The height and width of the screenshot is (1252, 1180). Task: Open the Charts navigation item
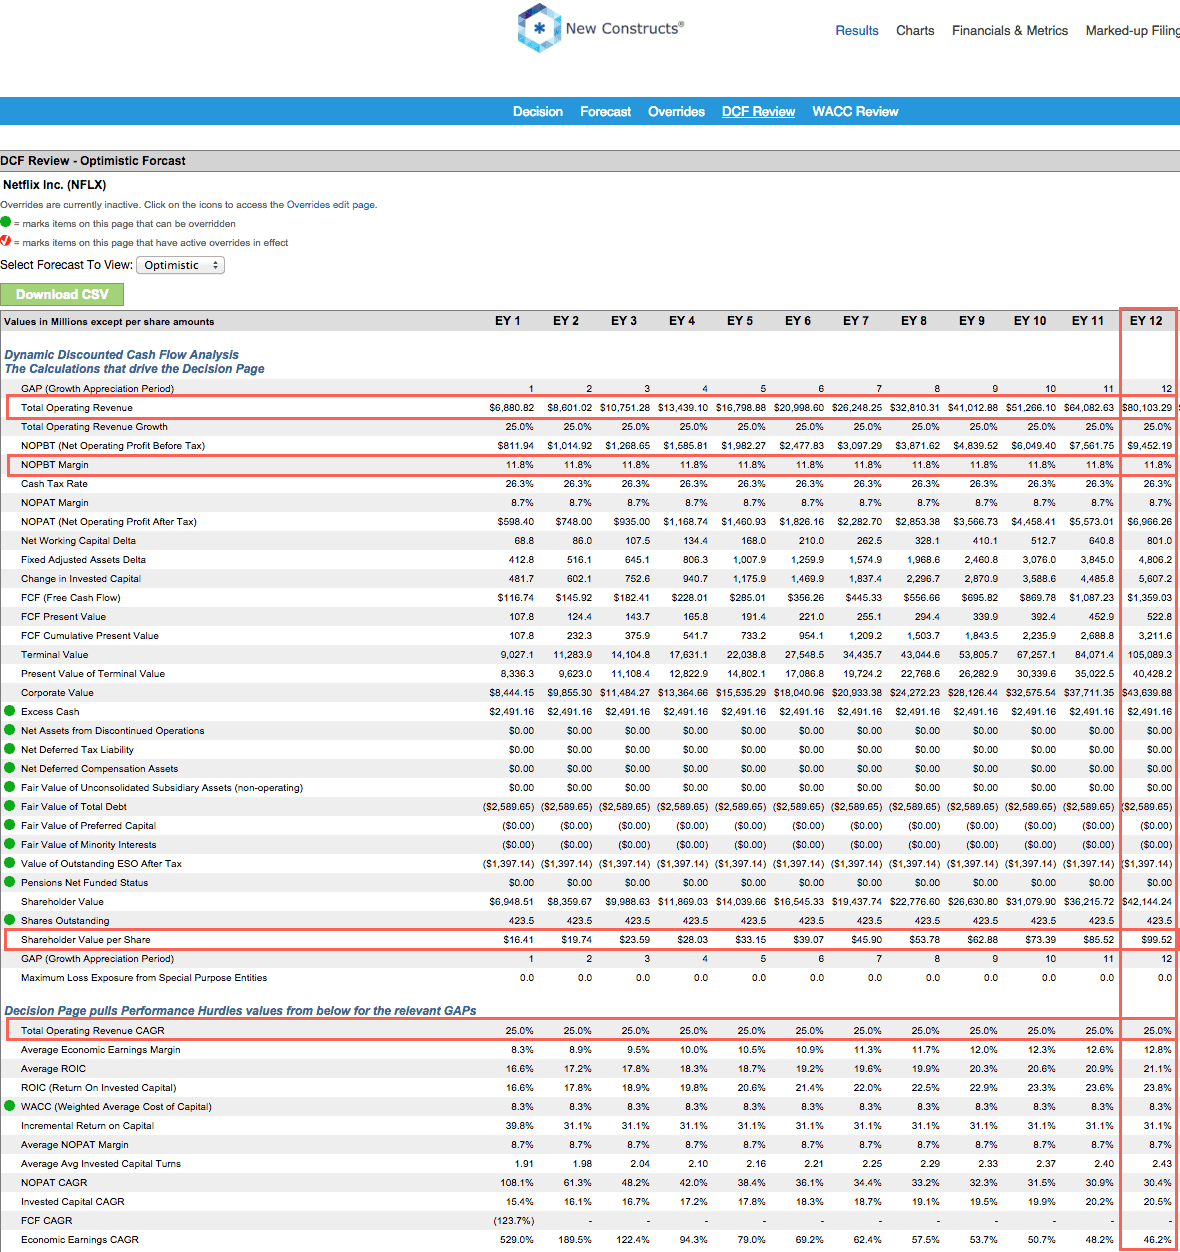pos(915,31)
